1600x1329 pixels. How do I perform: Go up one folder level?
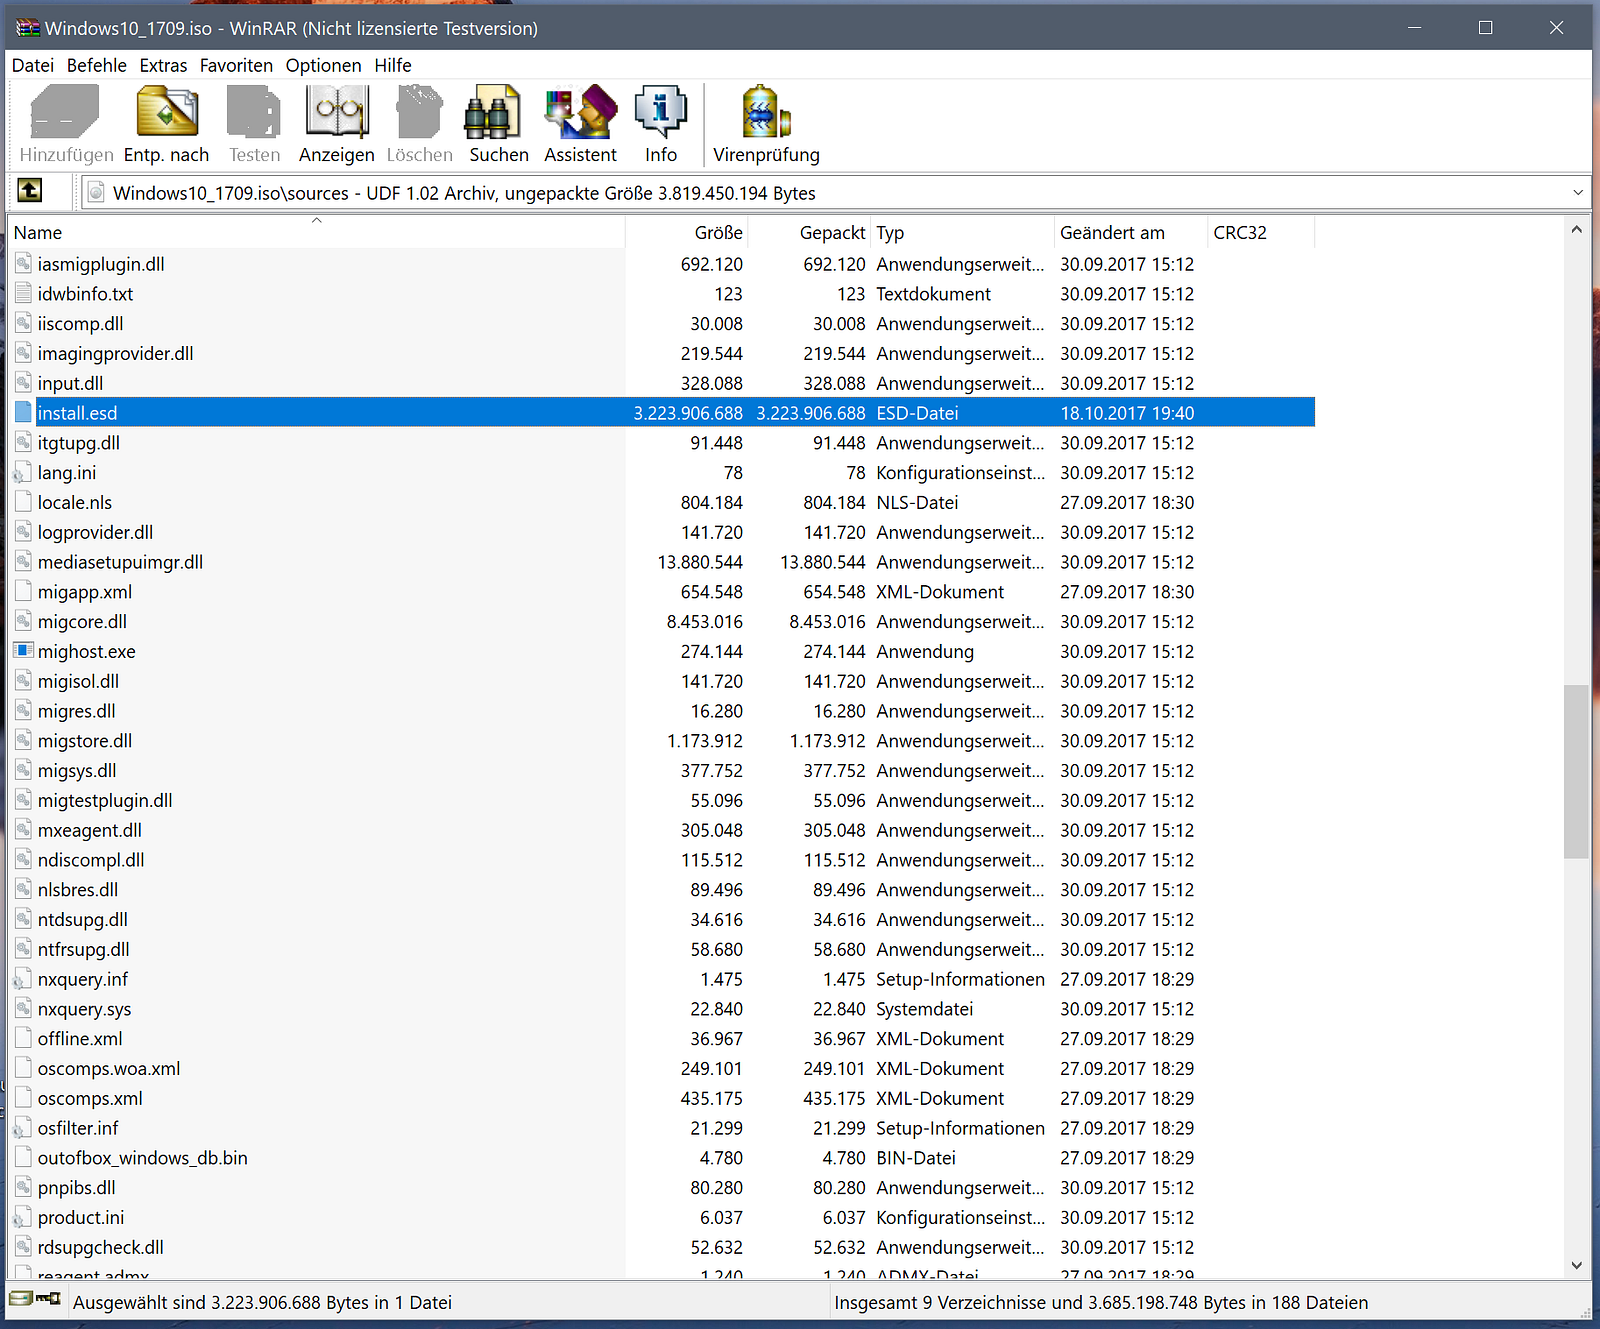30,190
